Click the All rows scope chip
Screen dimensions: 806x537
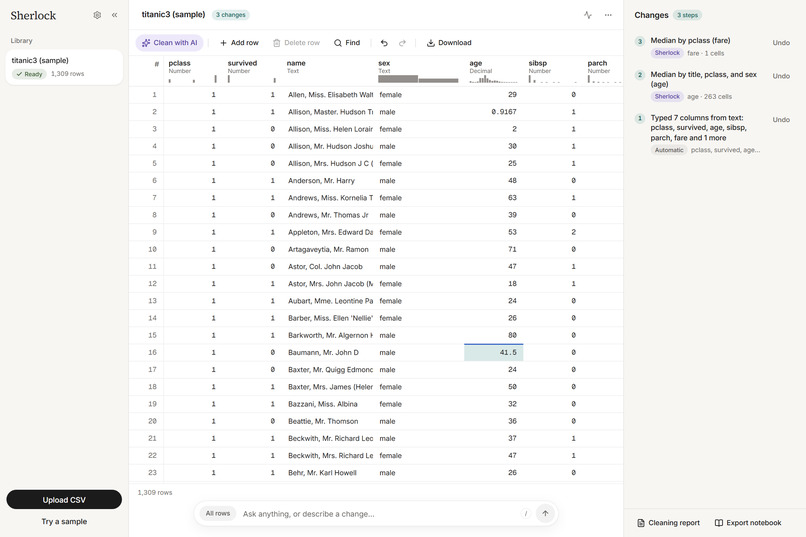pyautogui.click(x=218, y=513)
